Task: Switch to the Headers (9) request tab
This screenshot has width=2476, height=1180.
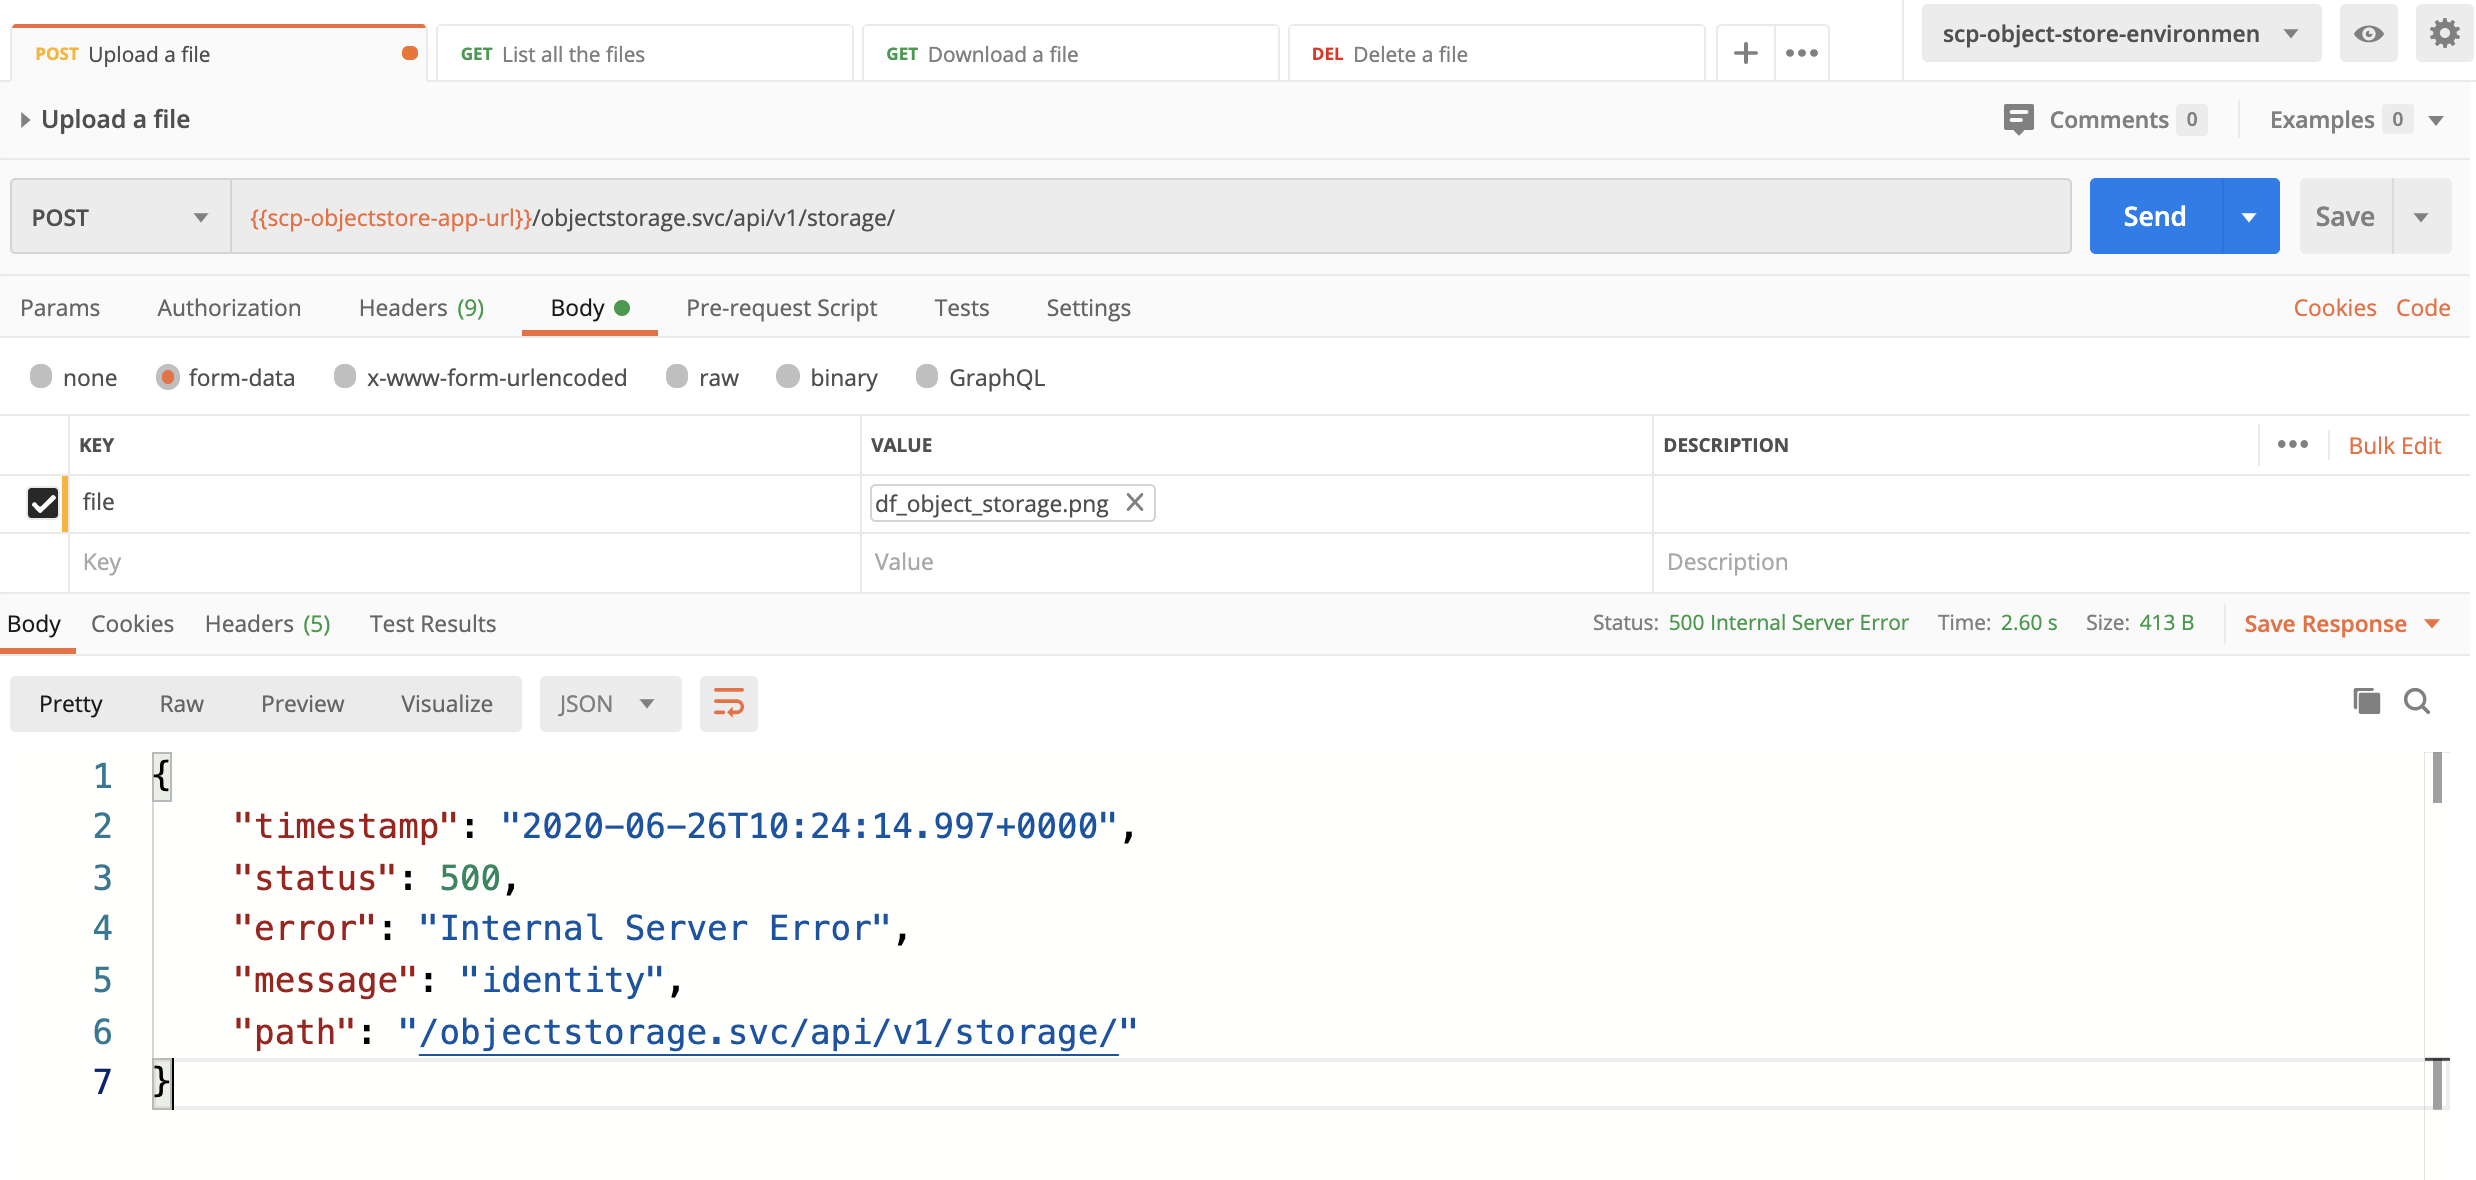Action: [421, 307]
